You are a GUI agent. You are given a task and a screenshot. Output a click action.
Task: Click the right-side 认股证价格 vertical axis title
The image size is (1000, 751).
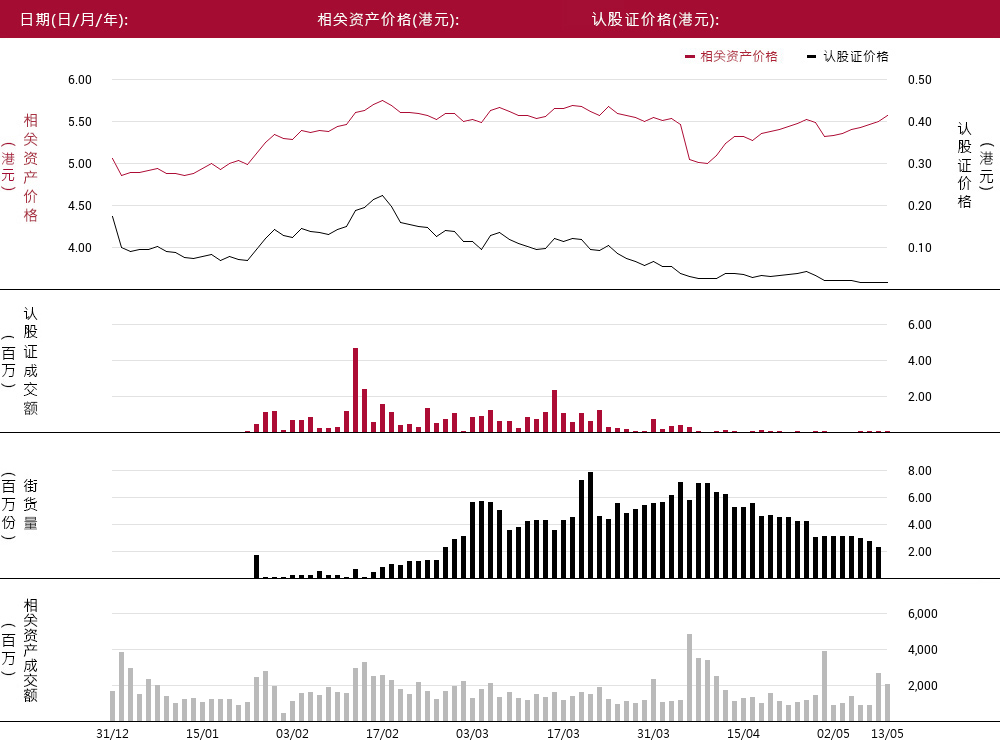click(x=964, y=165)
